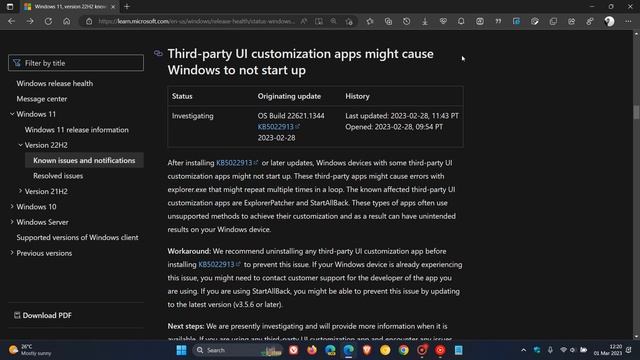Reload the current page
The image size is (640, 360).
tap(48, 21)
